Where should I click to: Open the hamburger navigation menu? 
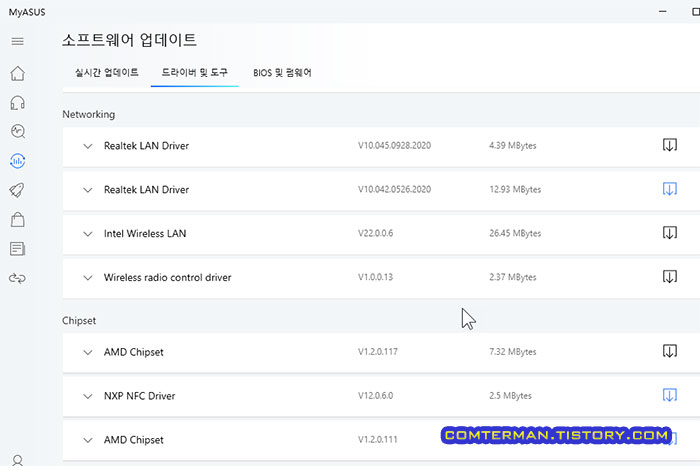click(17, 42)
